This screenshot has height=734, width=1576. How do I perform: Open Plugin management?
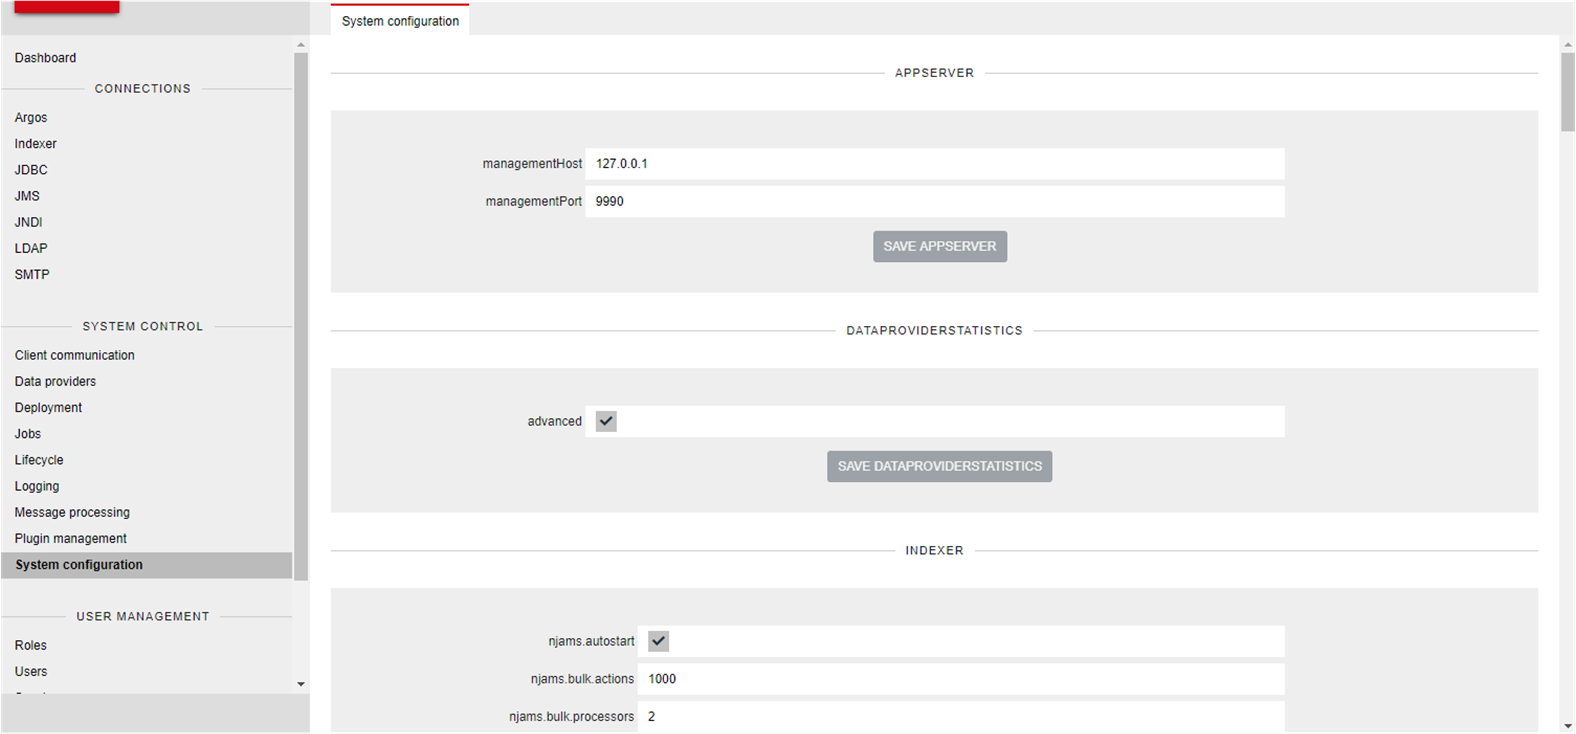coord(71,538)
